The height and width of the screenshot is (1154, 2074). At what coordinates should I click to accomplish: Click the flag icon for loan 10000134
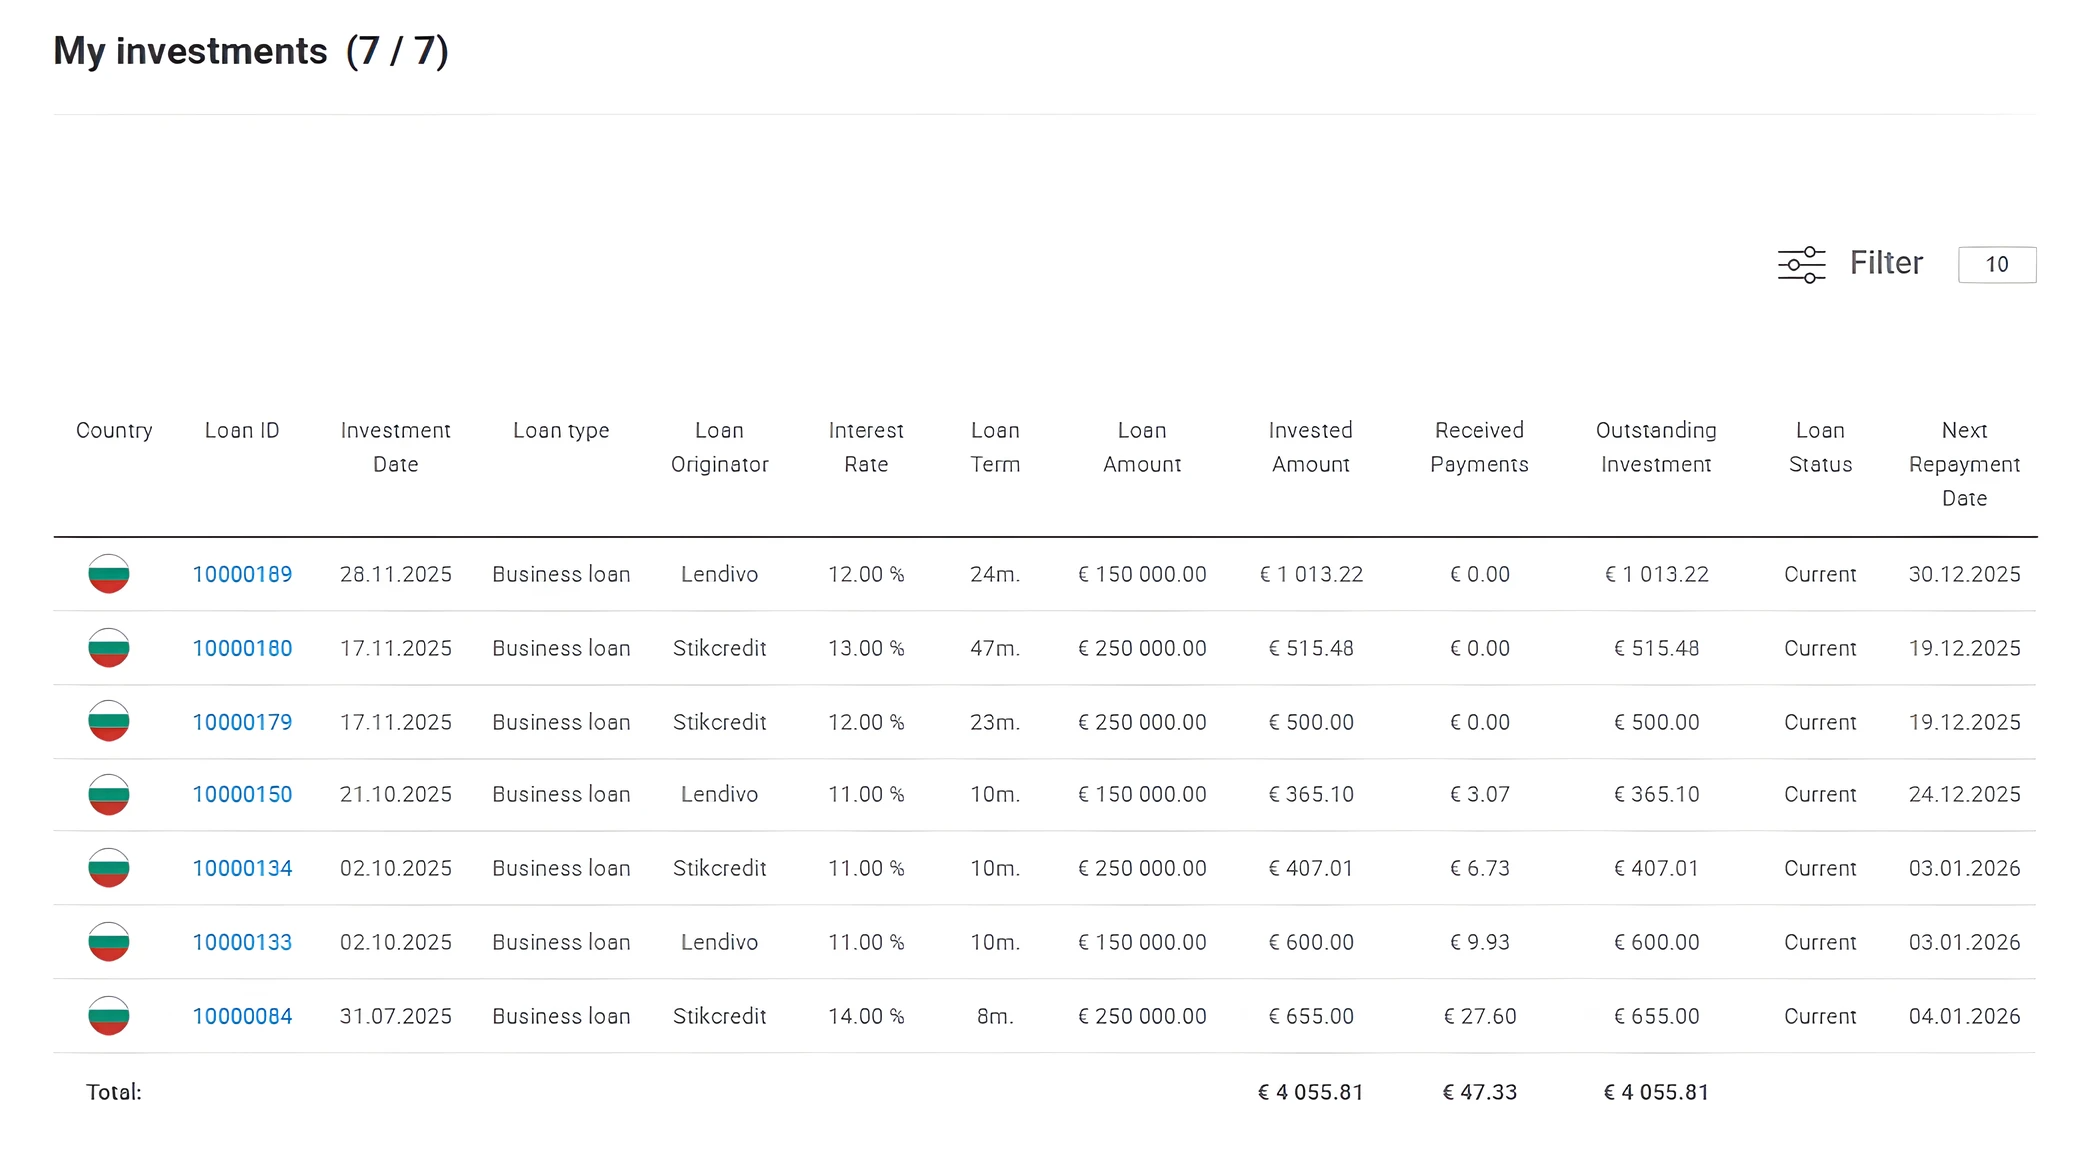(109, 868)
